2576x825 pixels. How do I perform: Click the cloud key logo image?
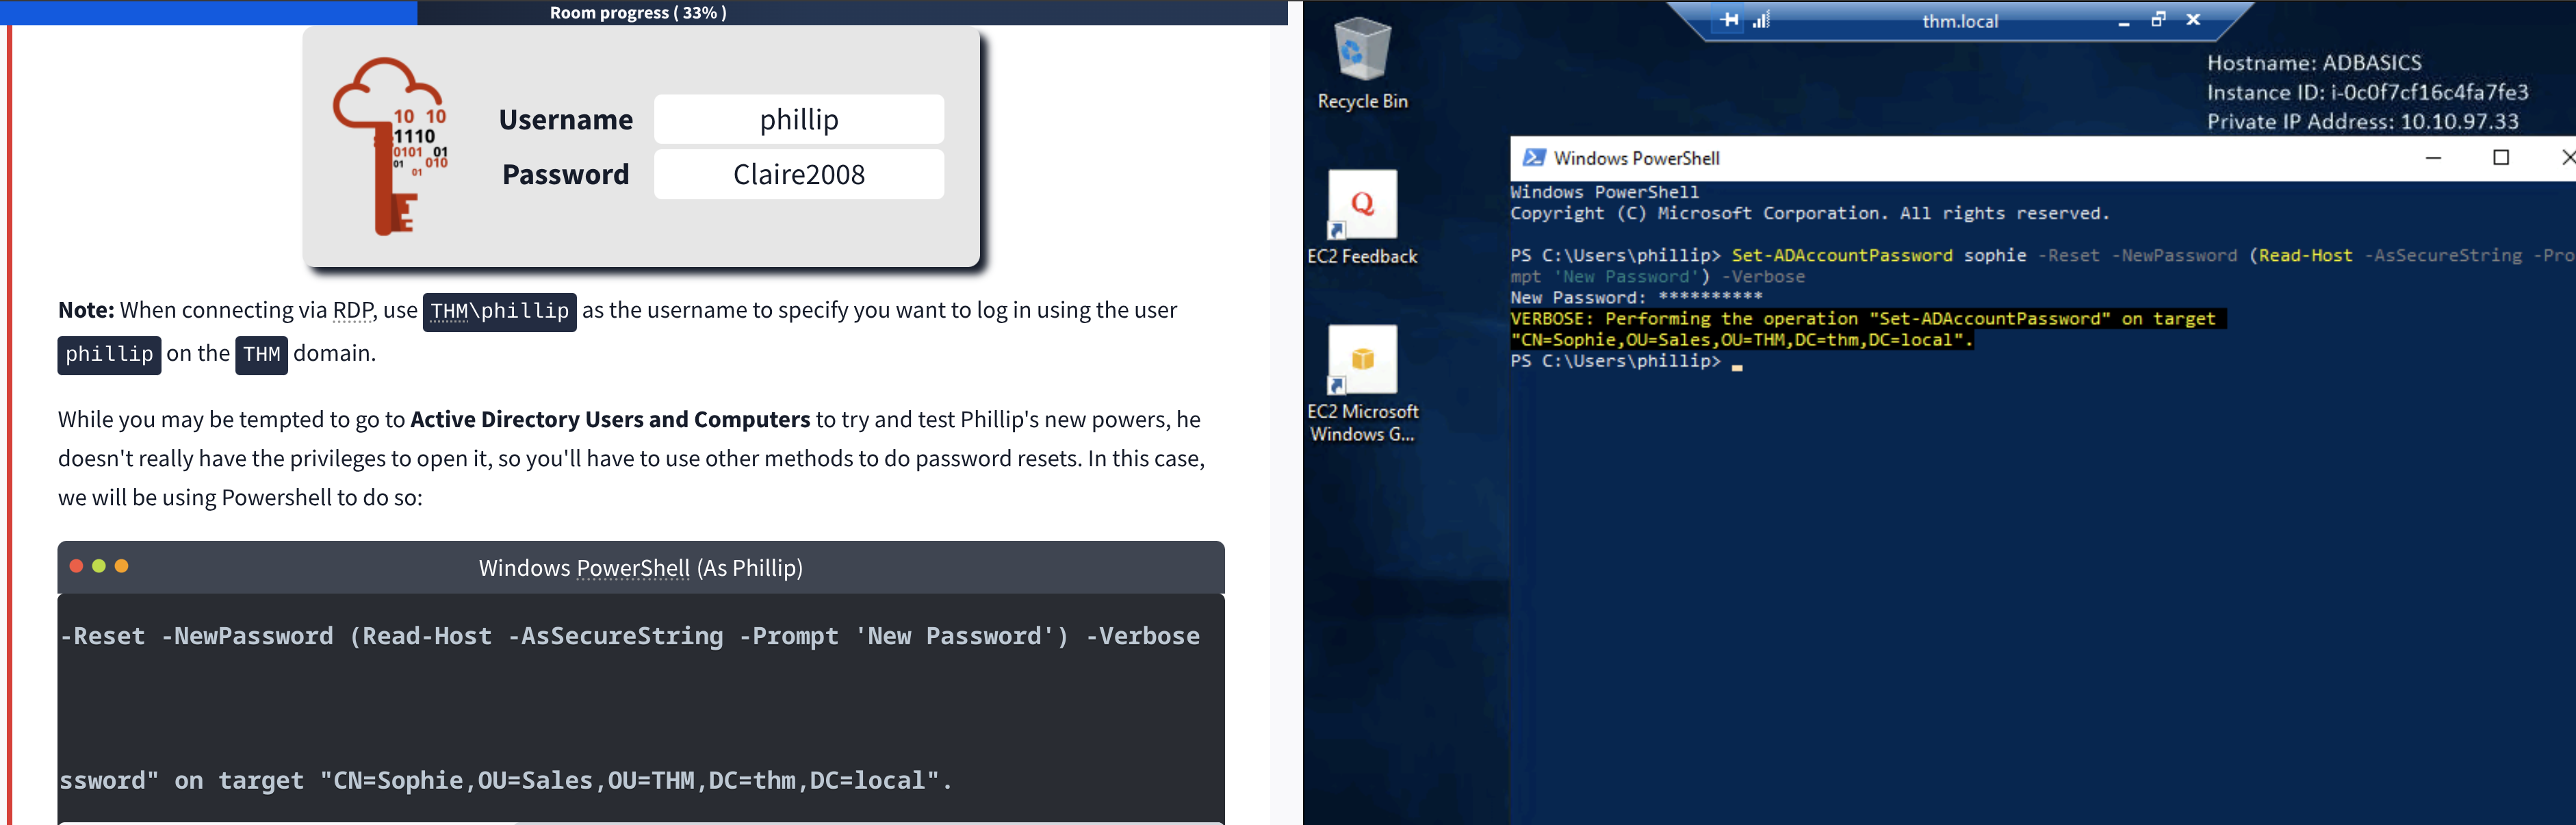390,147
